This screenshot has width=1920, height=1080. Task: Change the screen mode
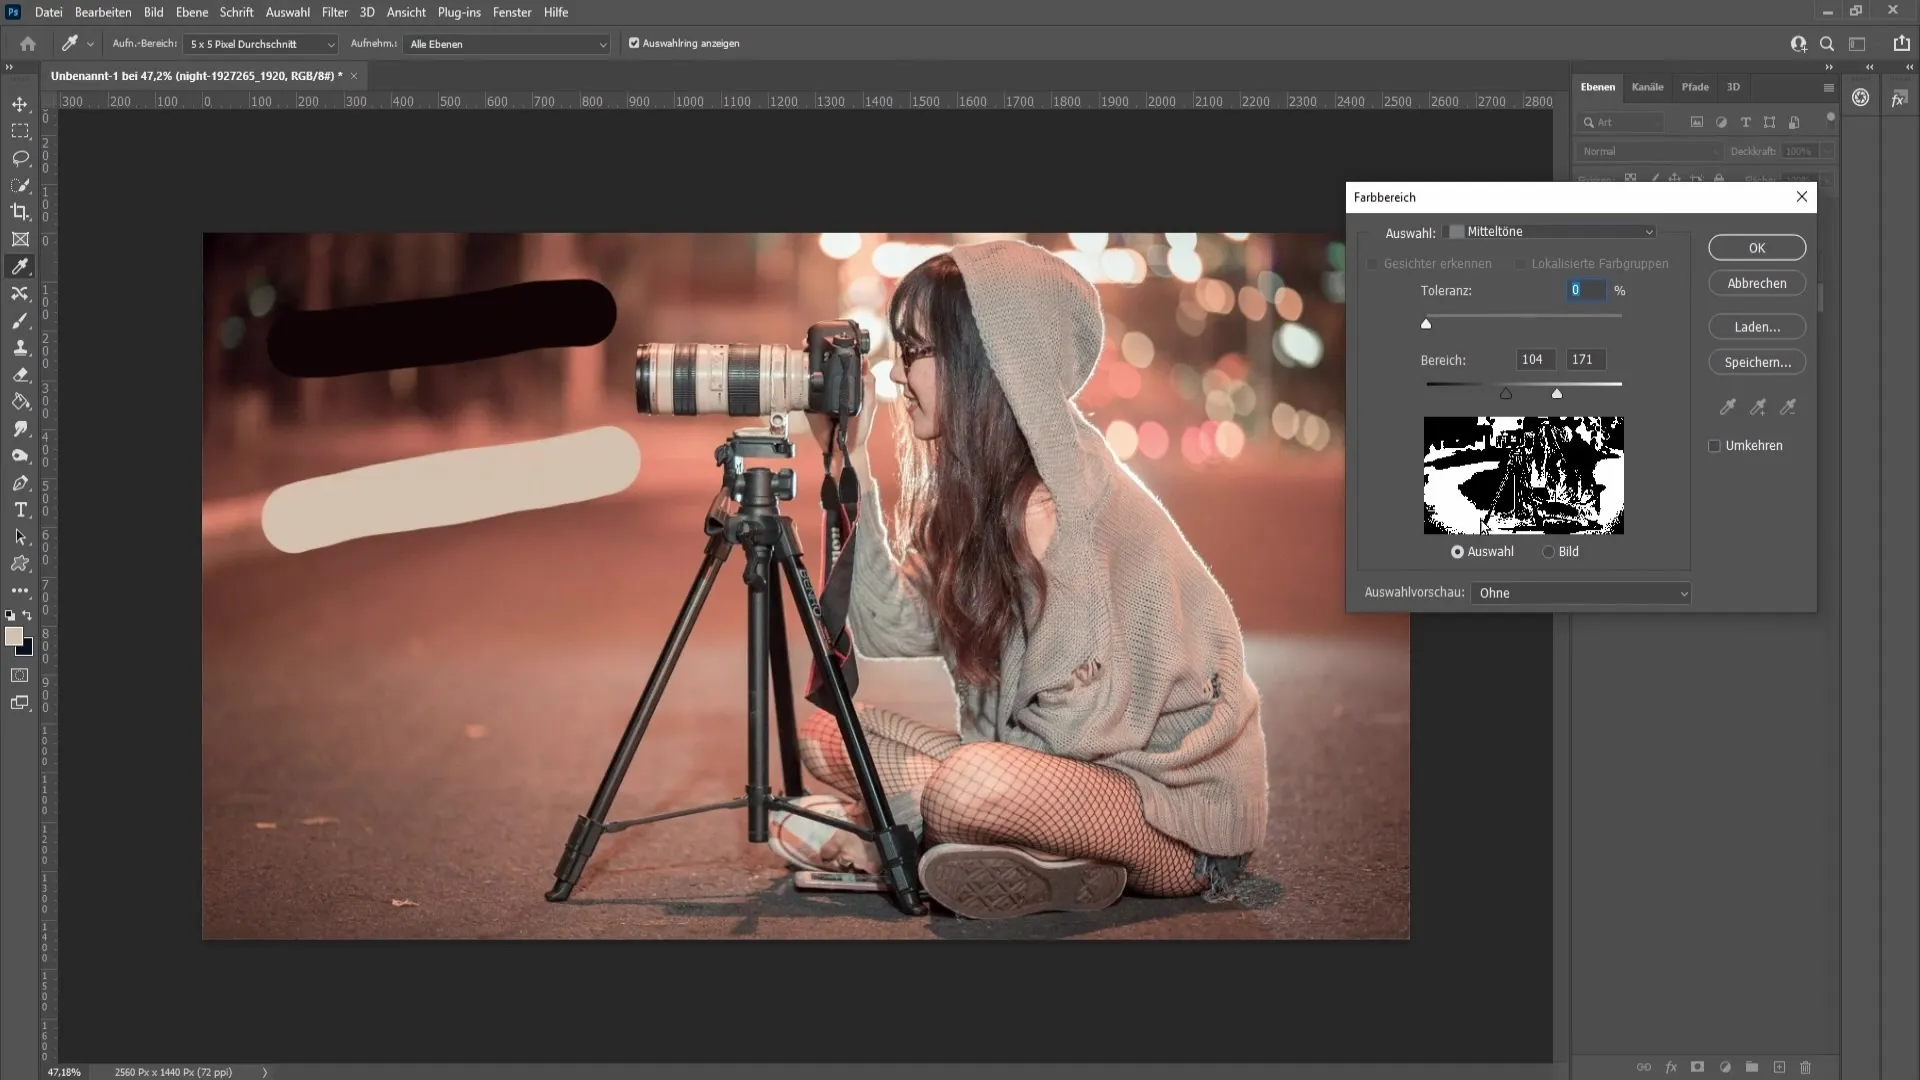click(x=20, y=703)
